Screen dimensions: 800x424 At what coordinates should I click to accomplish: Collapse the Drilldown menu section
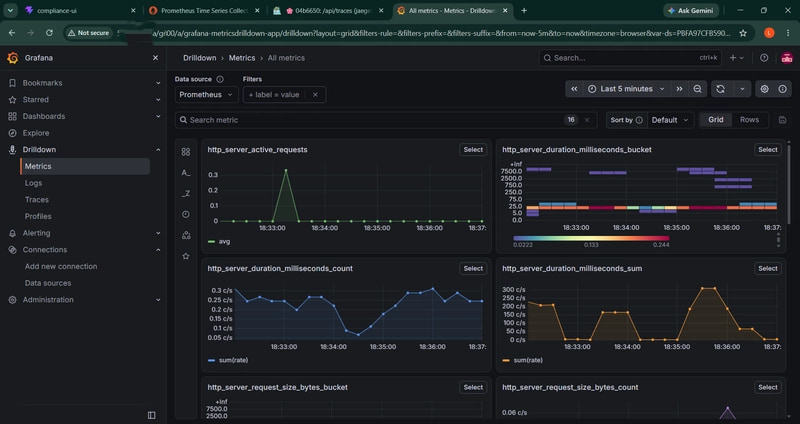[158, 149]
